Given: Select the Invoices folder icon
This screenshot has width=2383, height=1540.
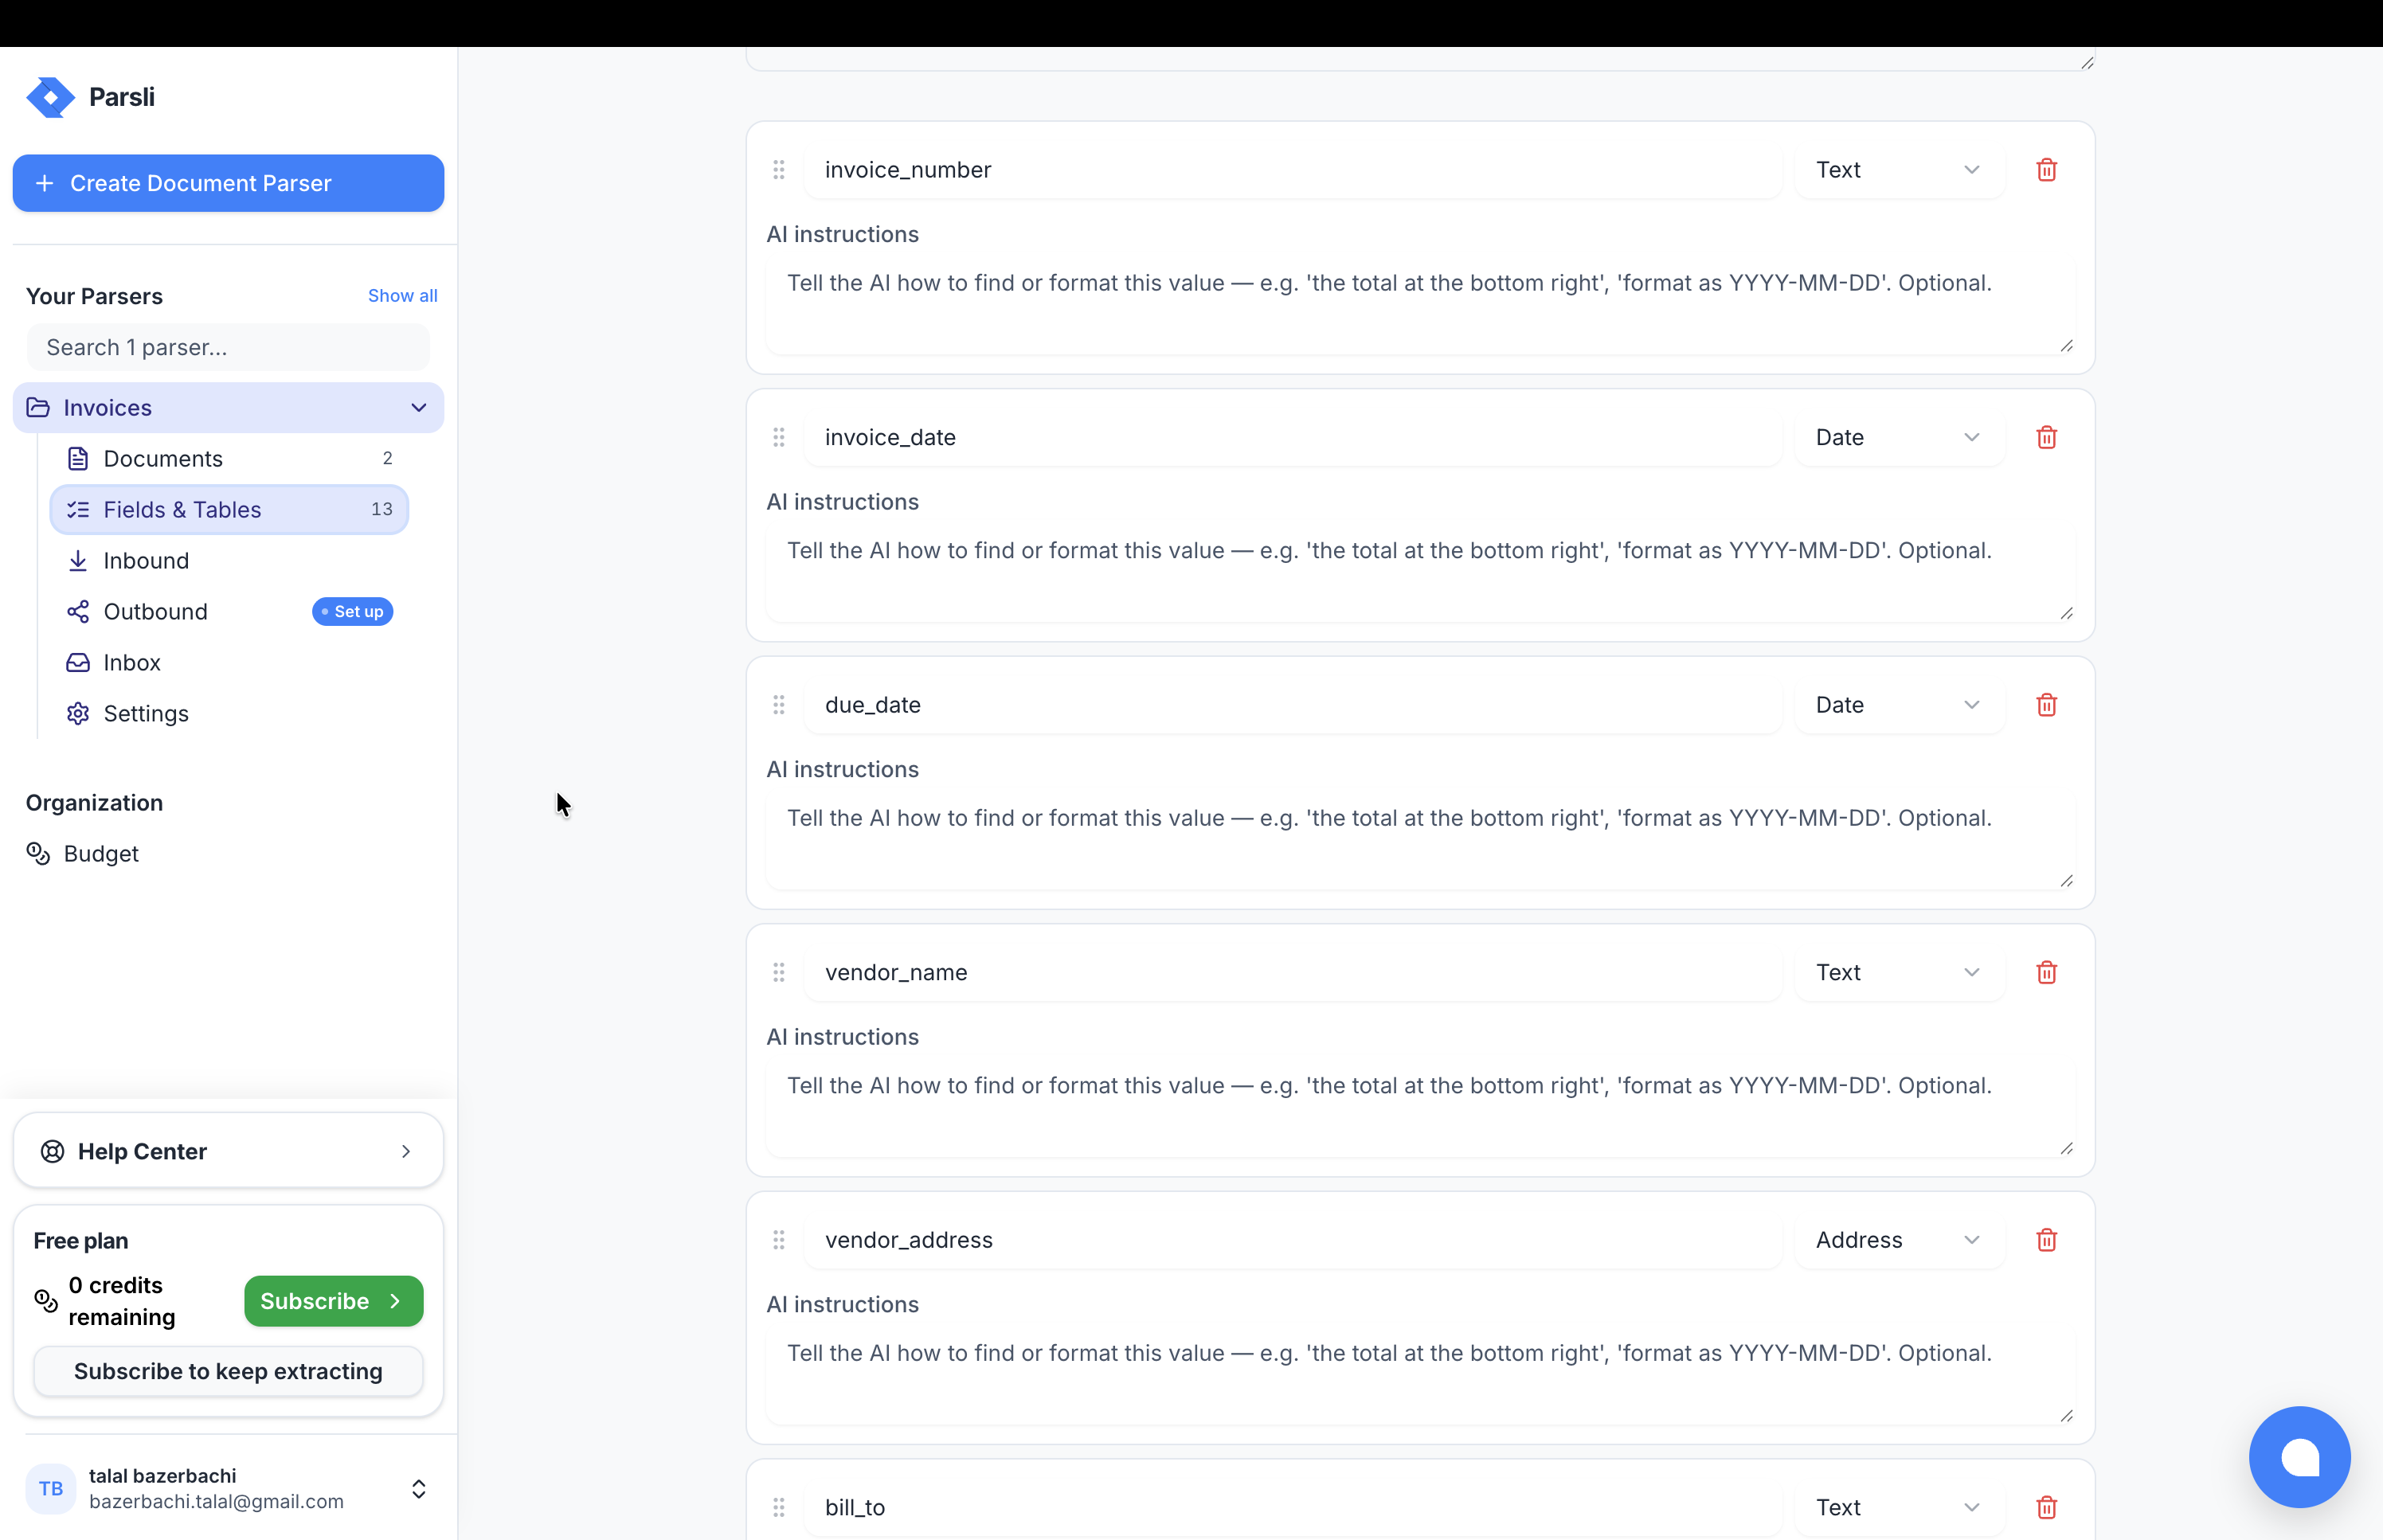Looking at the screenshot, I should click(38, 408).
